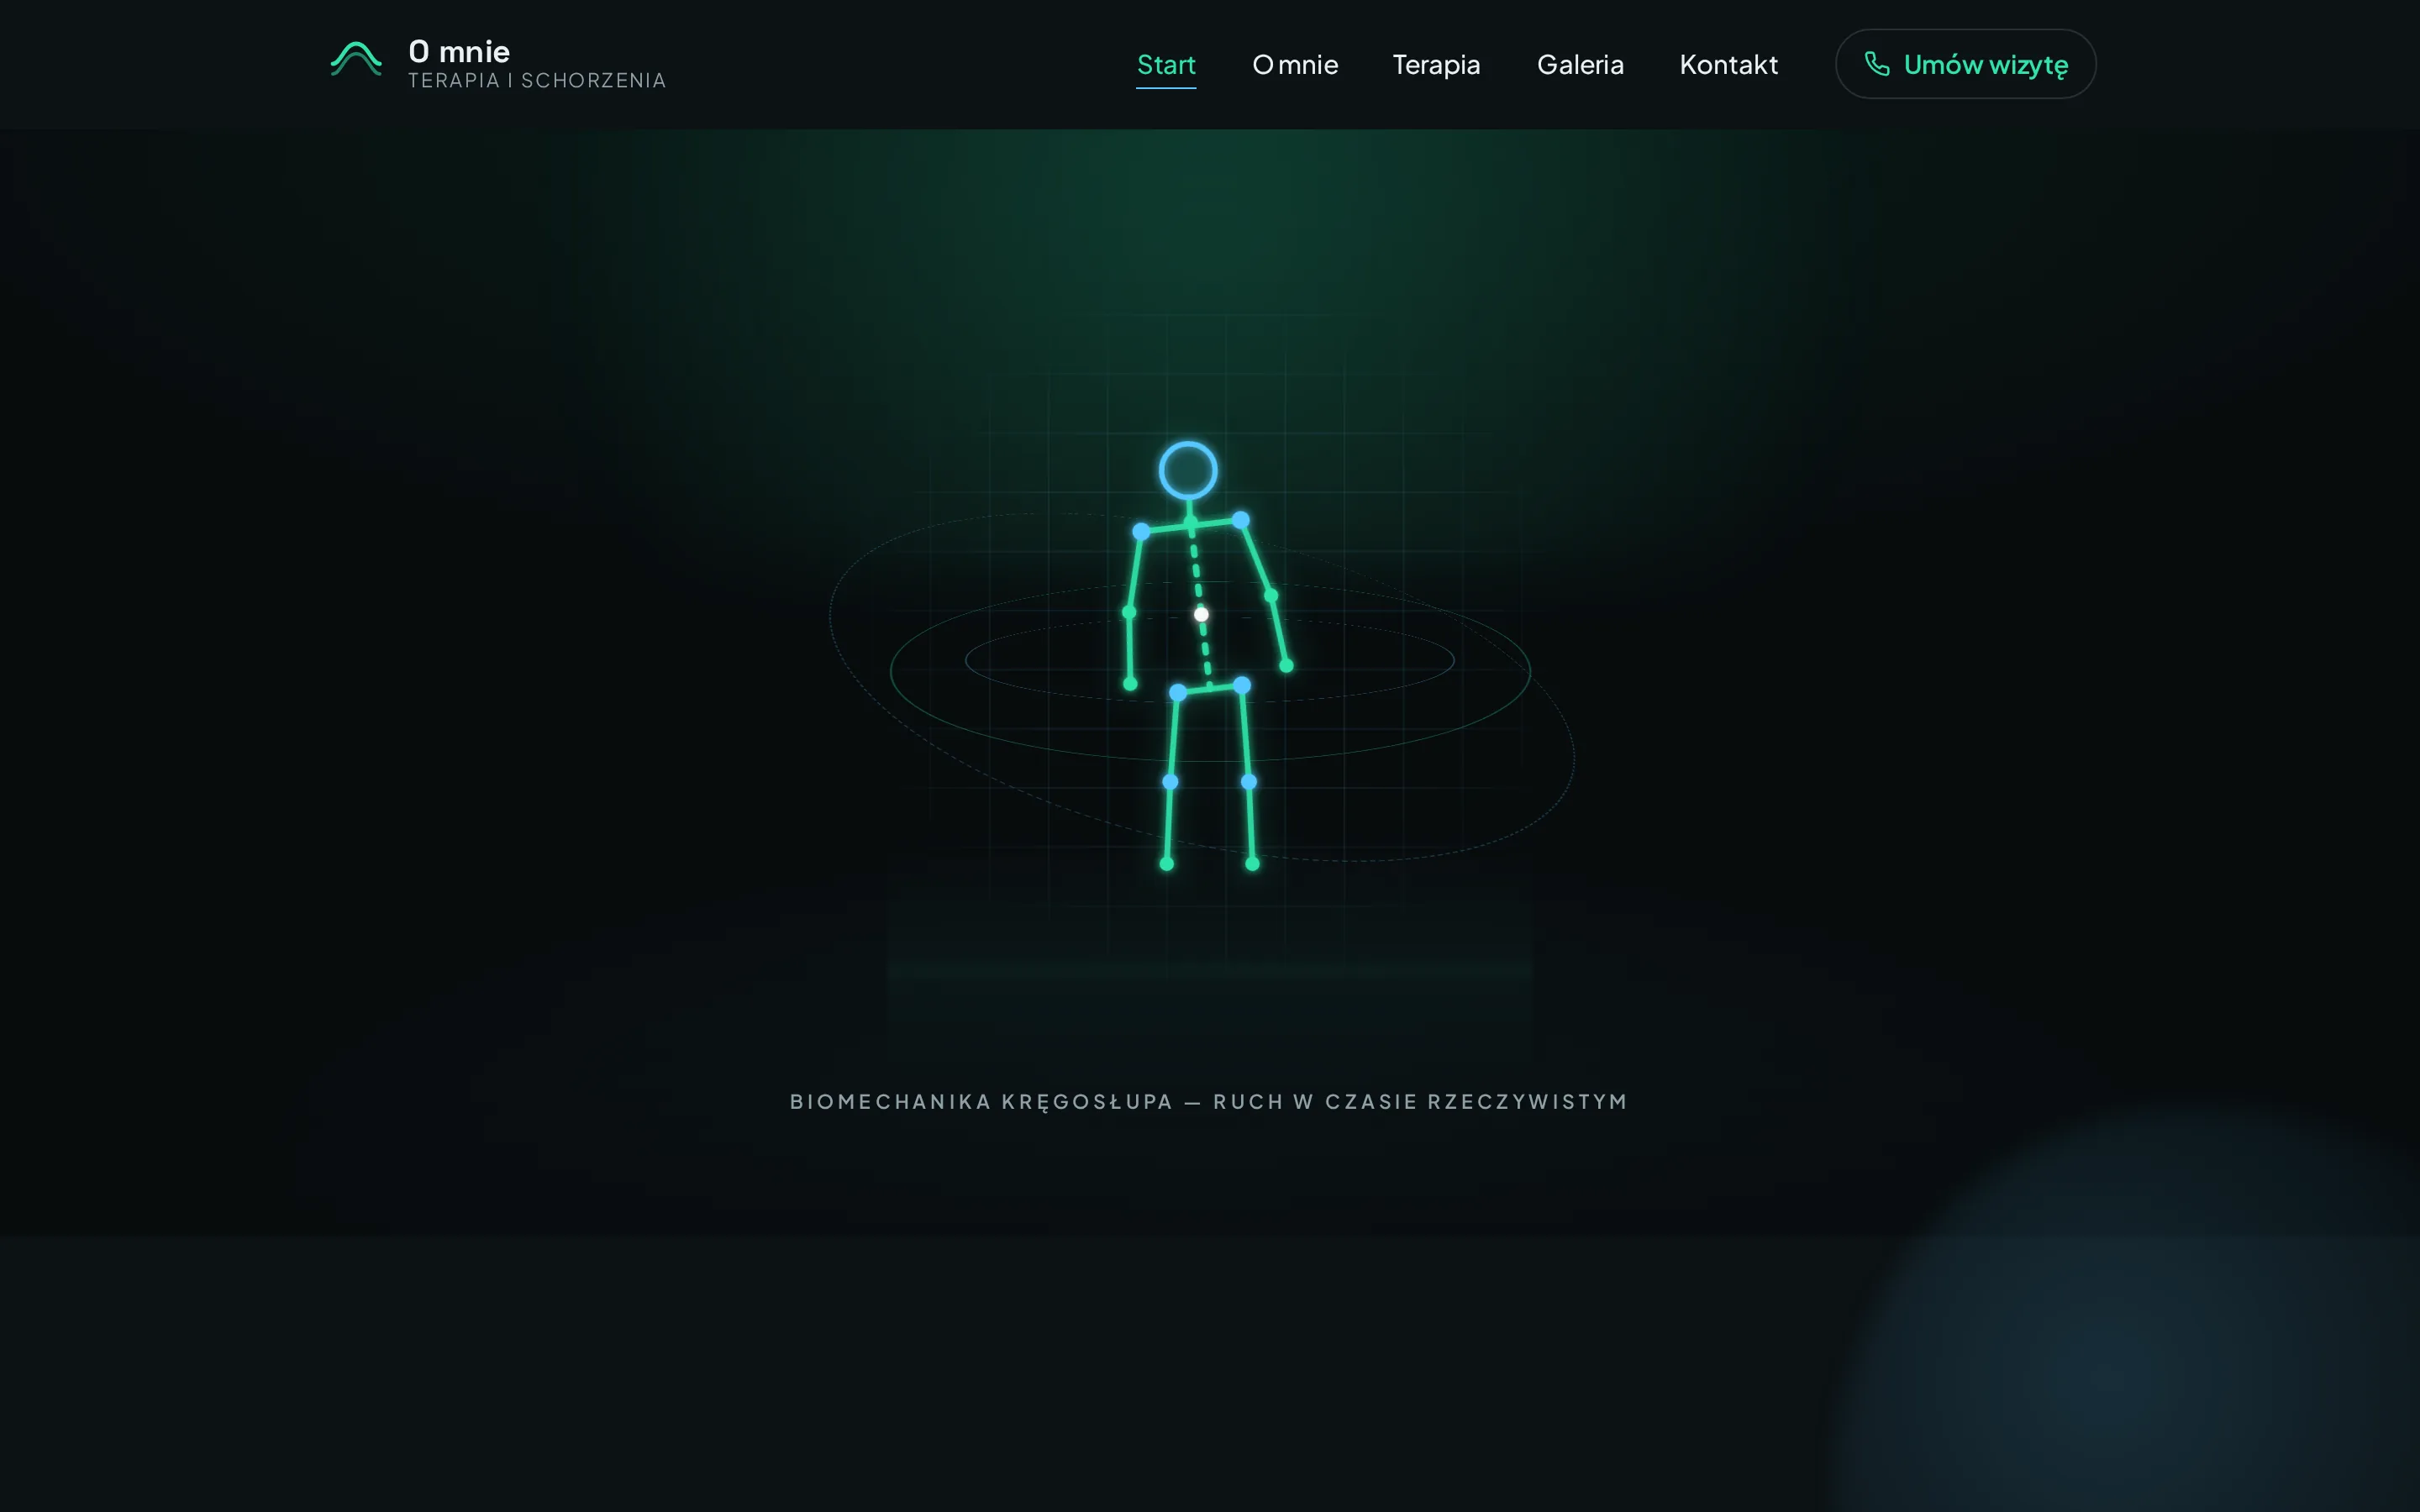
Task: Click the phone icon in Umów wizytę
Action: point(1876,64)
